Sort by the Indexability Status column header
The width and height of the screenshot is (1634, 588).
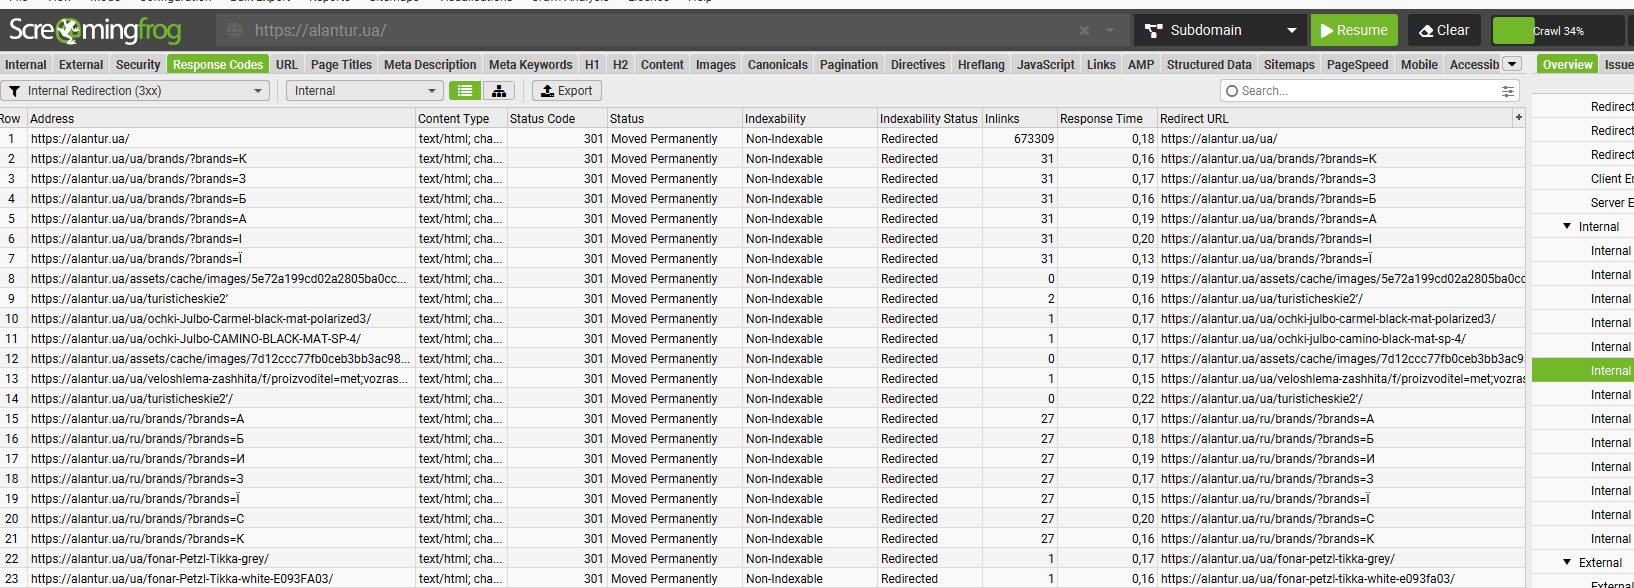pos(929,118)
